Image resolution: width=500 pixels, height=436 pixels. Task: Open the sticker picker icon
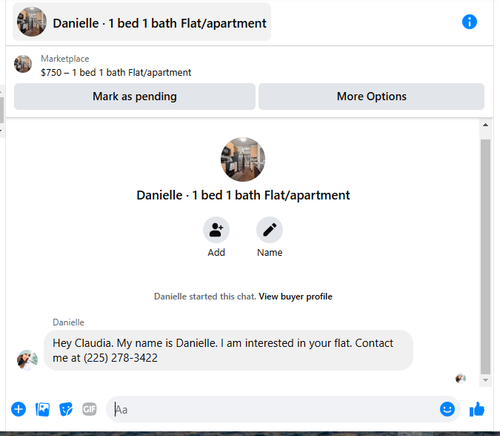point(66,409)
